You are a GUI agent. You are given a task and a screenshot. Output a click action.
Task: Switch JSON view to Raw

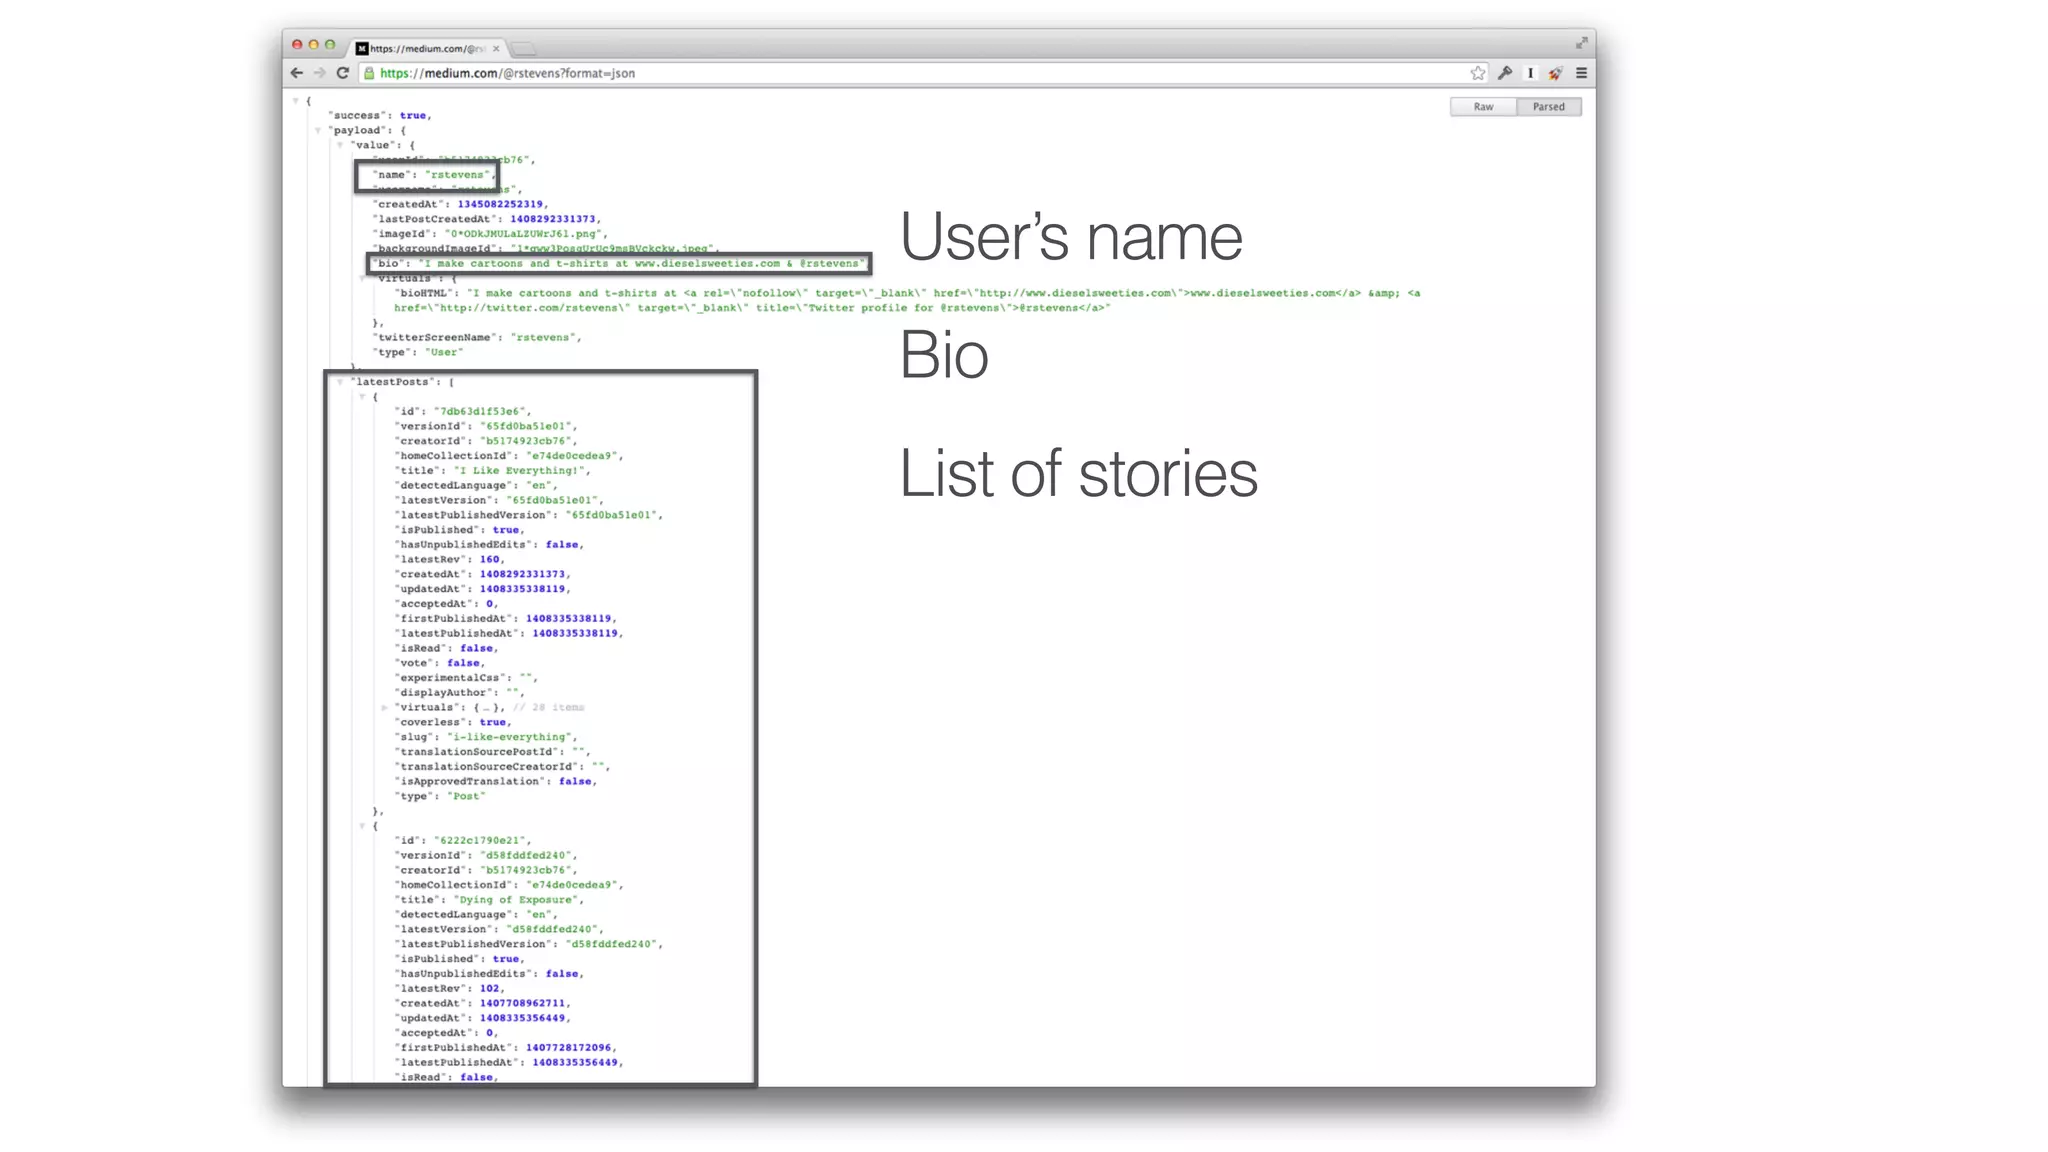pyautogui.click(x=1483, y=107)
